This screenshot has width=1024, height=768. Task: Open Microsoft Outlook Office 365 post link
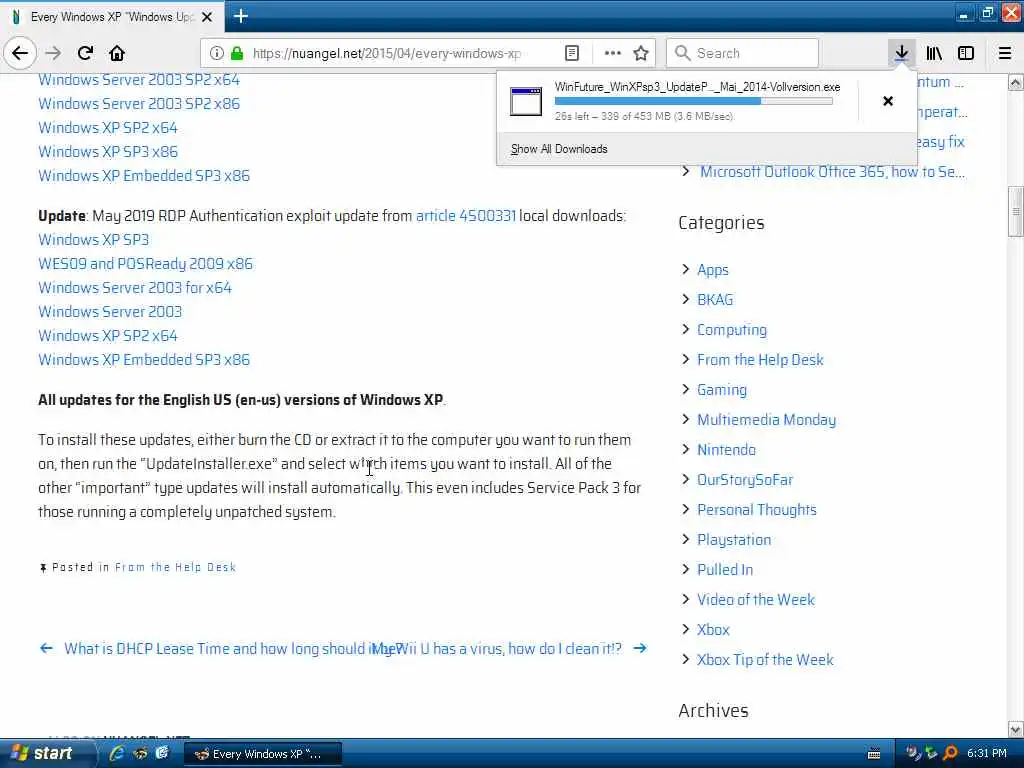coord(833,172)
